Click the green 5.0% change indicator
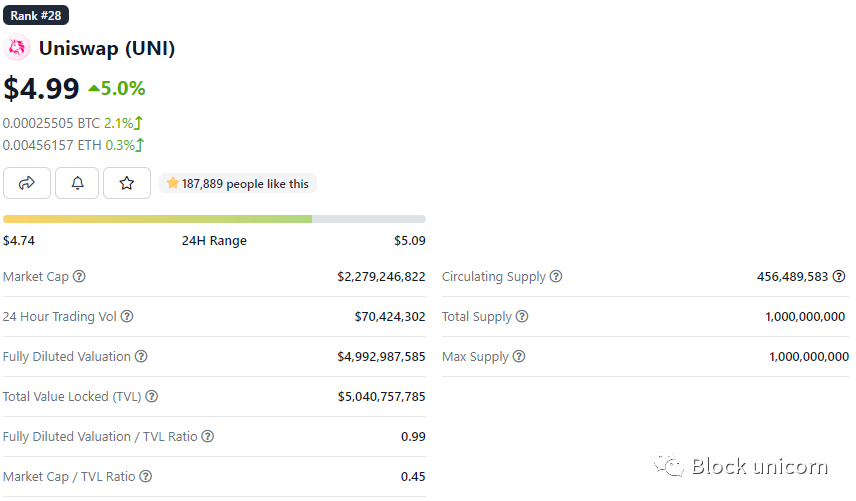This screenshot has height=501, width=856. click(117, 88)
